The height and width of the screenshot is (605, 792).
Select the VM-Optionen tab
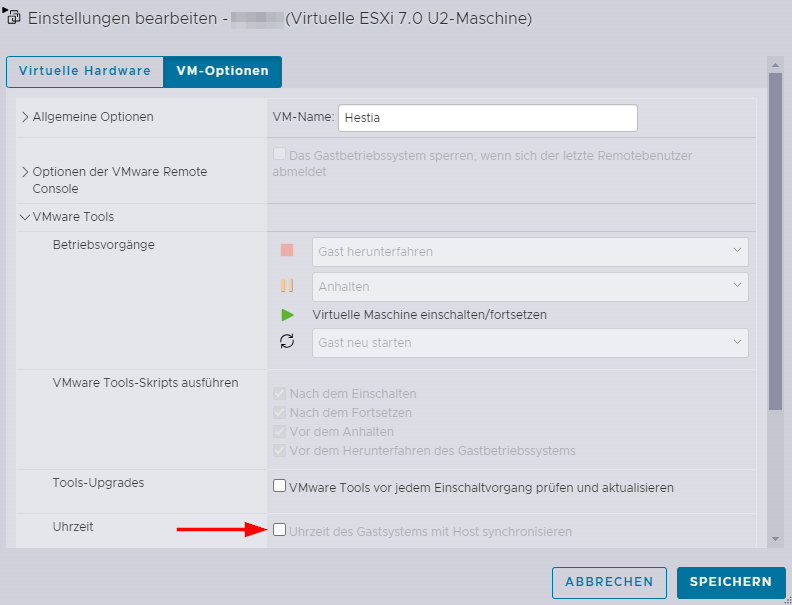pyautogui.click(x=222, y=71)
